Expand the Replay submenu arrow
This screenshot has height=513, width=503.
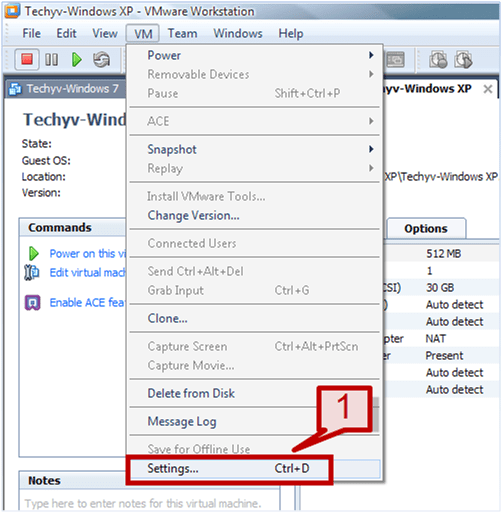(x=371, y=168)
